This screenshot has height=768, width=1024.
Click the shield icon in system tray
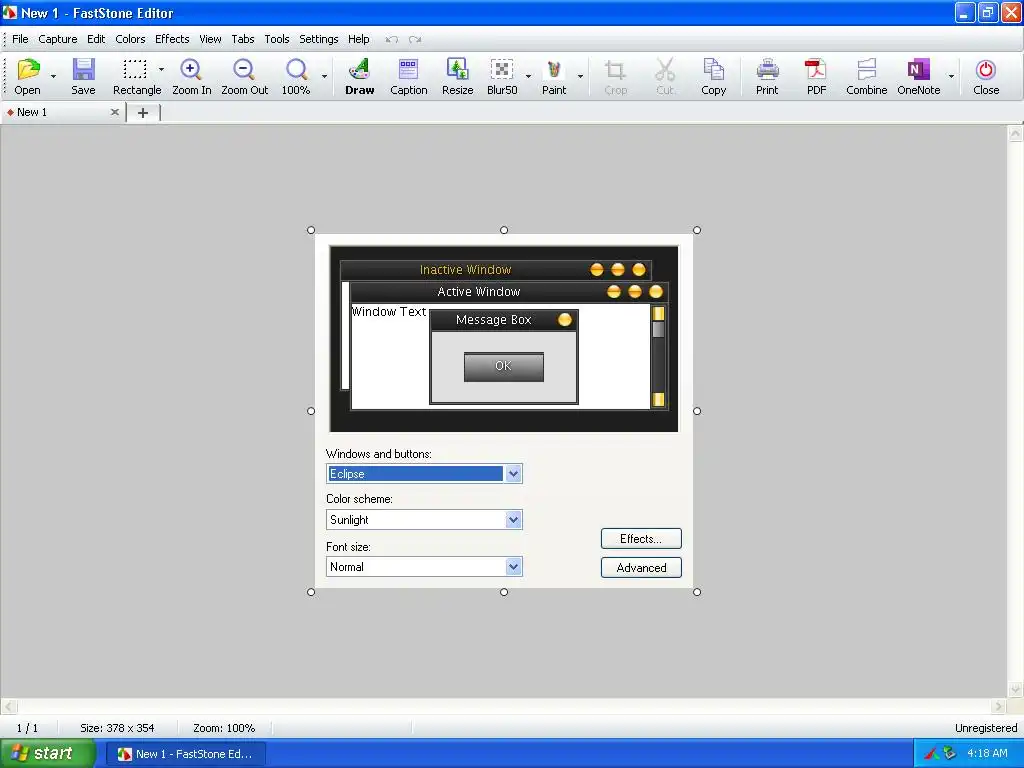coord(950,754)
